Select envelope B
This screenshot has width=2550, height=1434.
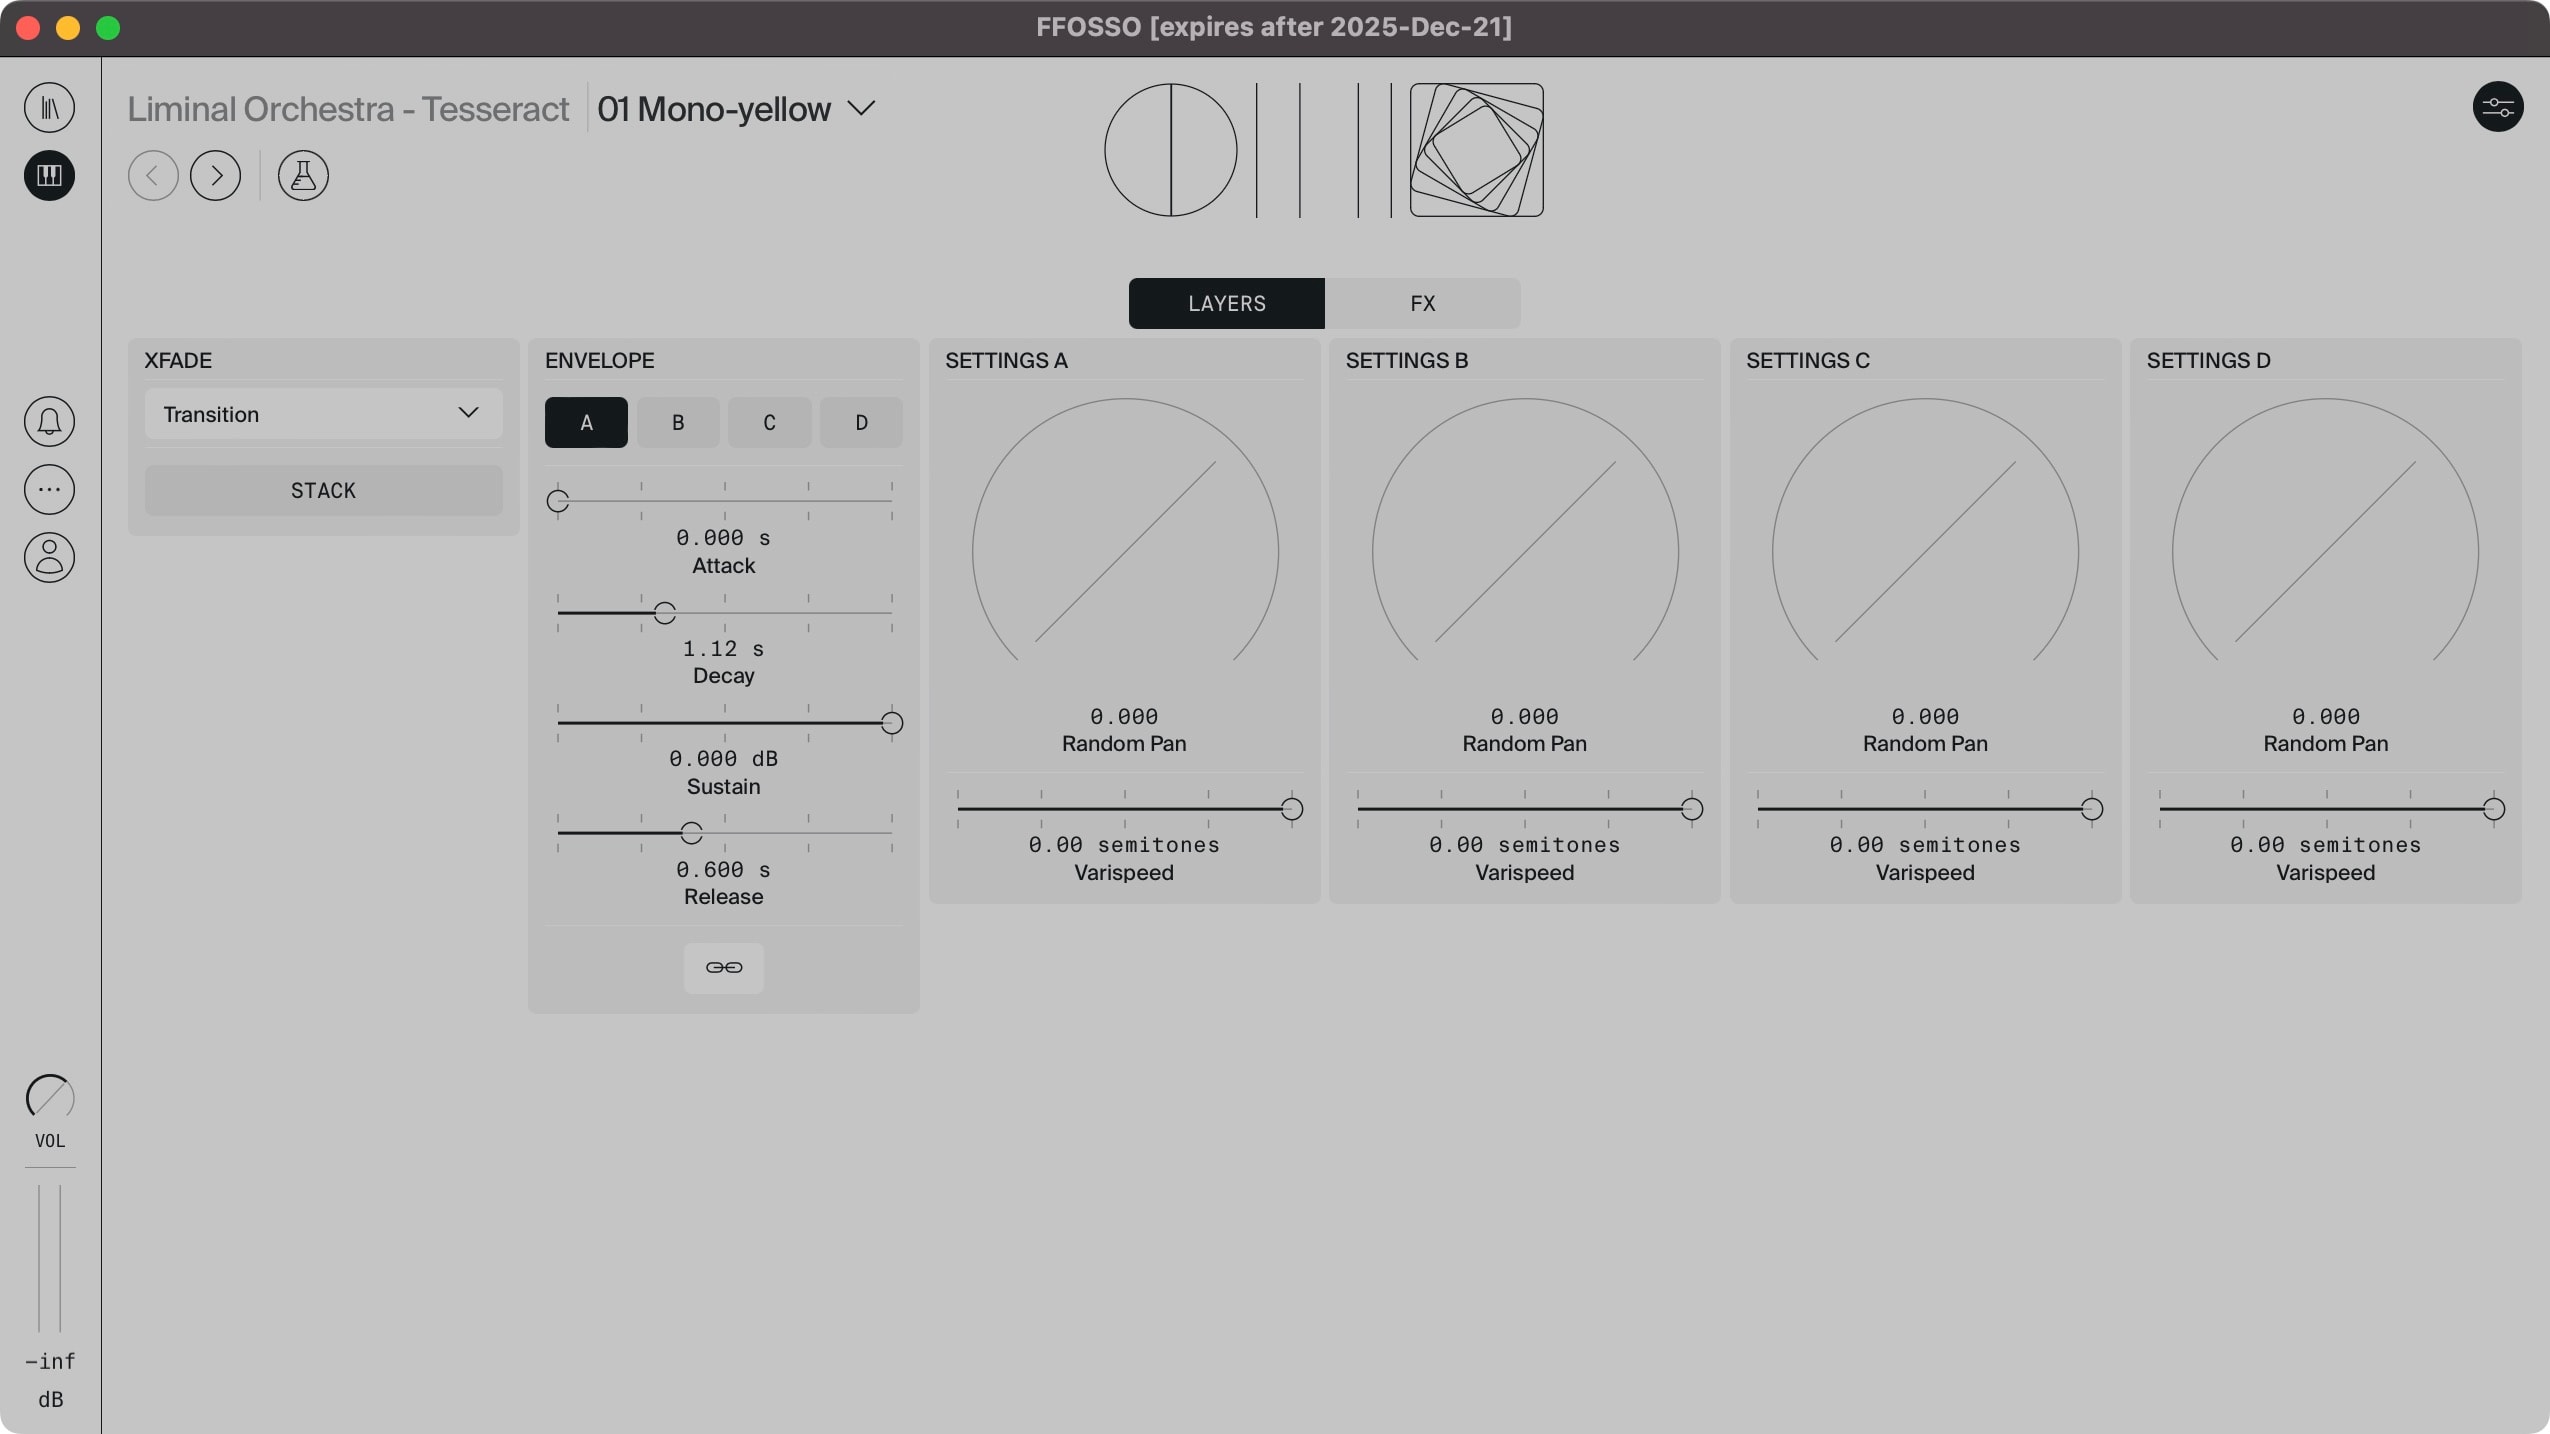click(677, 422)
